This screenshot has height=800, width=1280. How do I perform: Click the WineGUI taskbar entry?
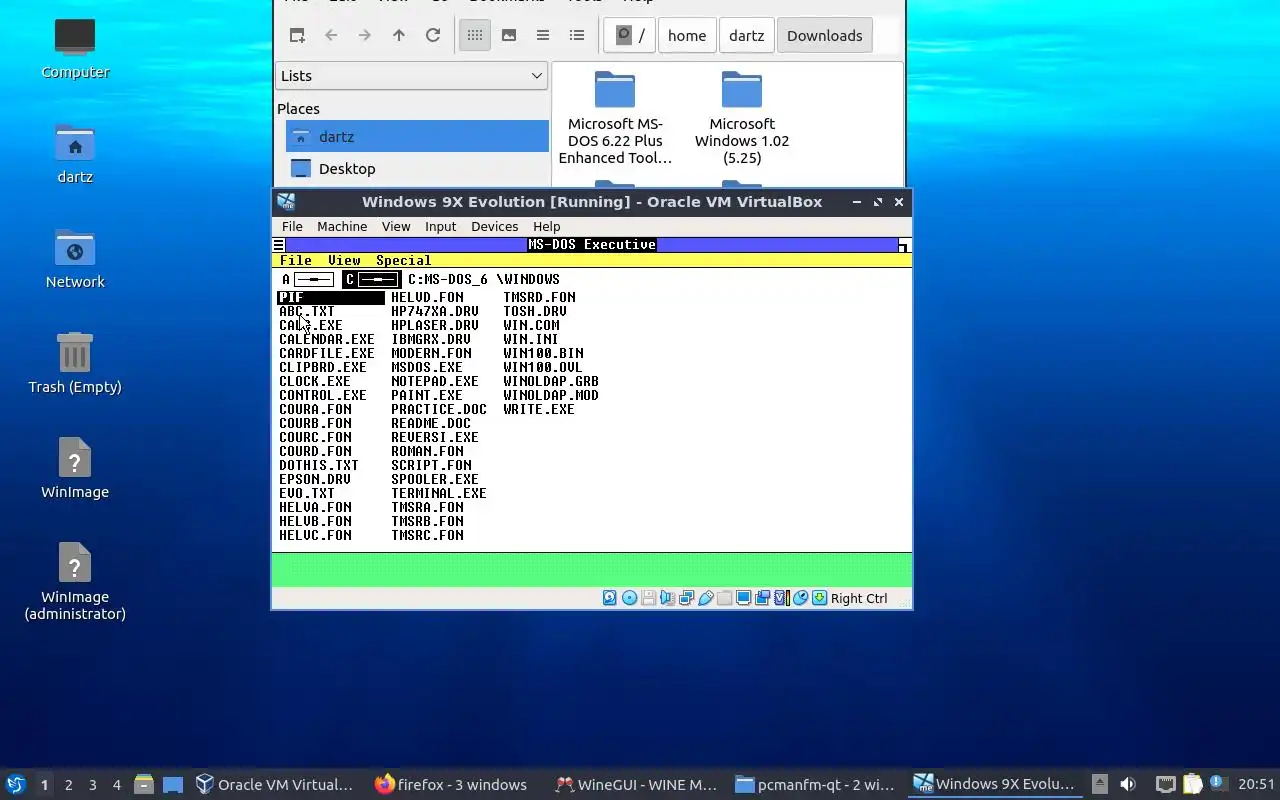pyautogui.click(x=636, y=784)
